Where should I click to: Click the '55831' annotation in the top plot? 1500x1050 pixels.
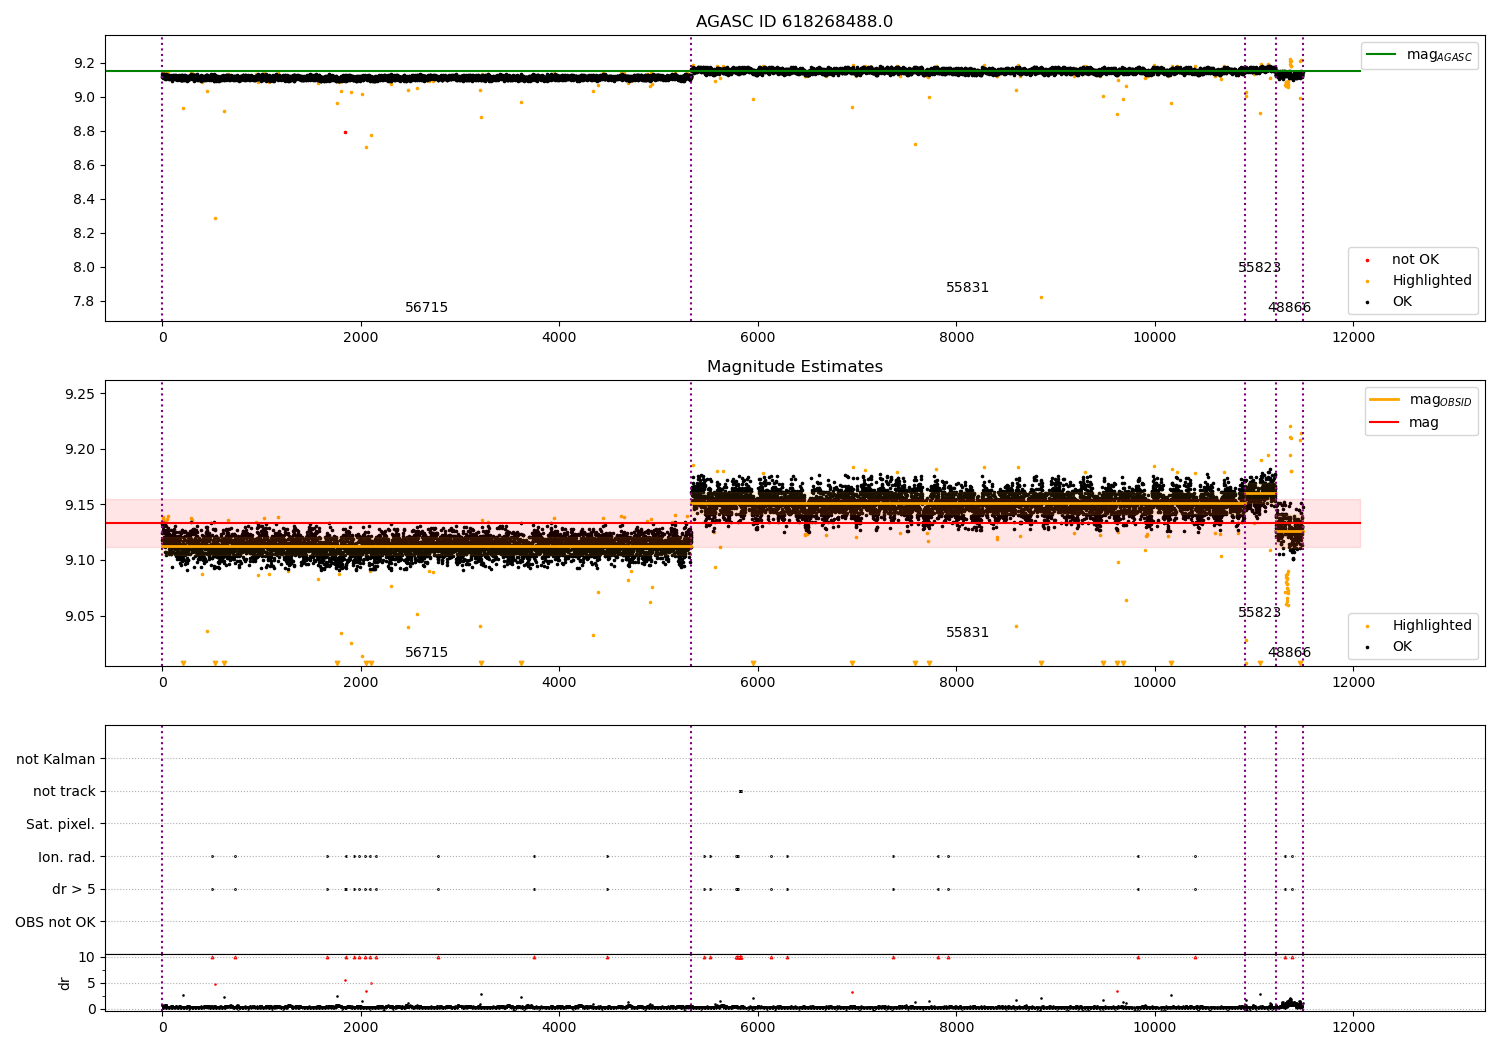coord(967,288)
